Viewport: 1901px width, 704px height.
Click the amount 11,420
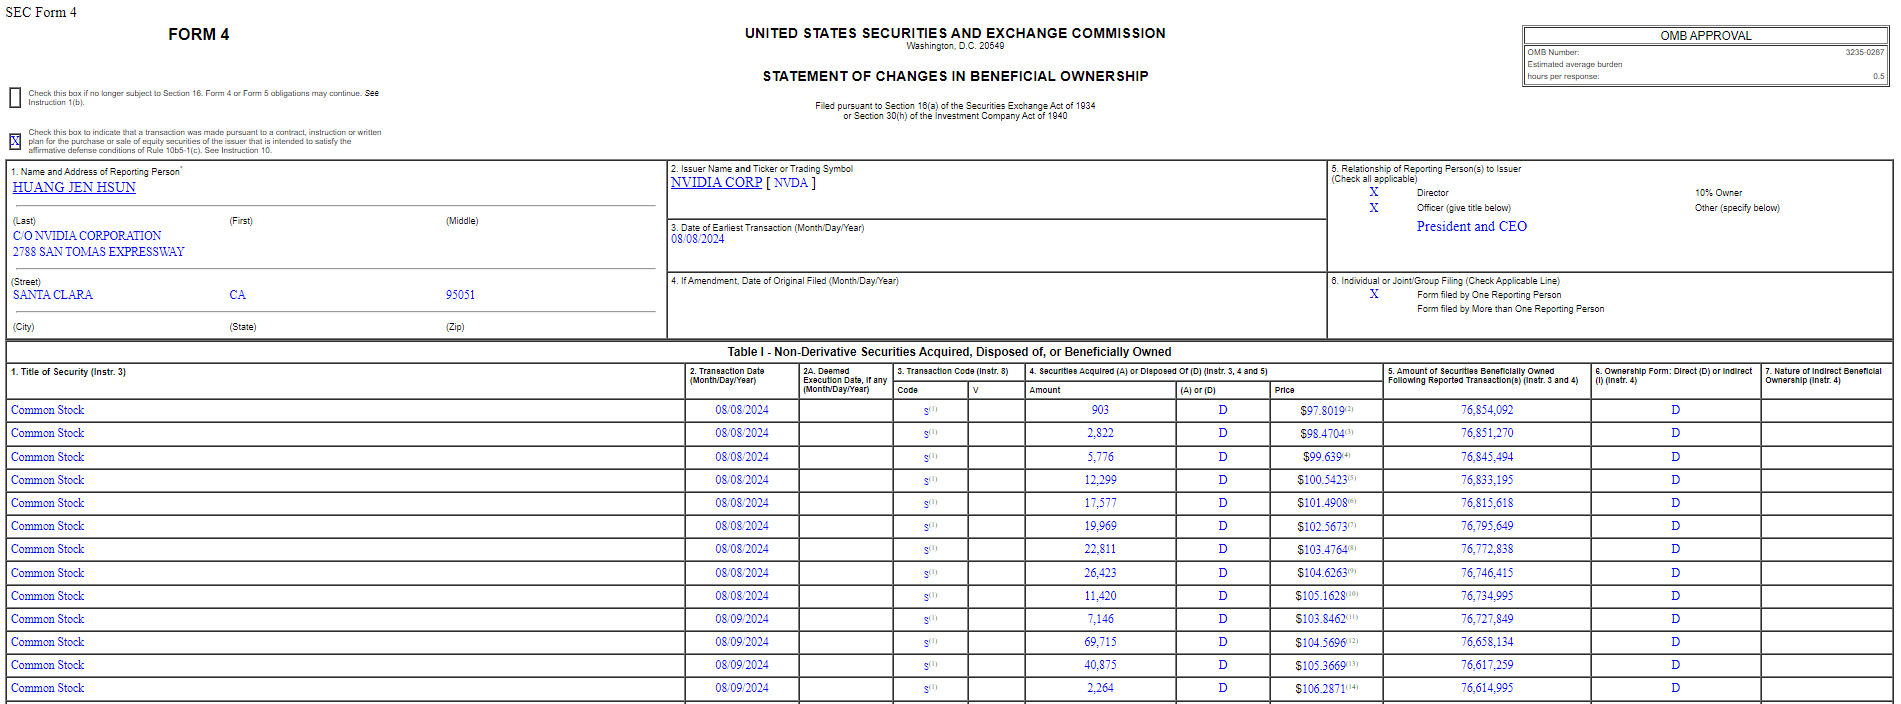click(x=1100, y=596)
